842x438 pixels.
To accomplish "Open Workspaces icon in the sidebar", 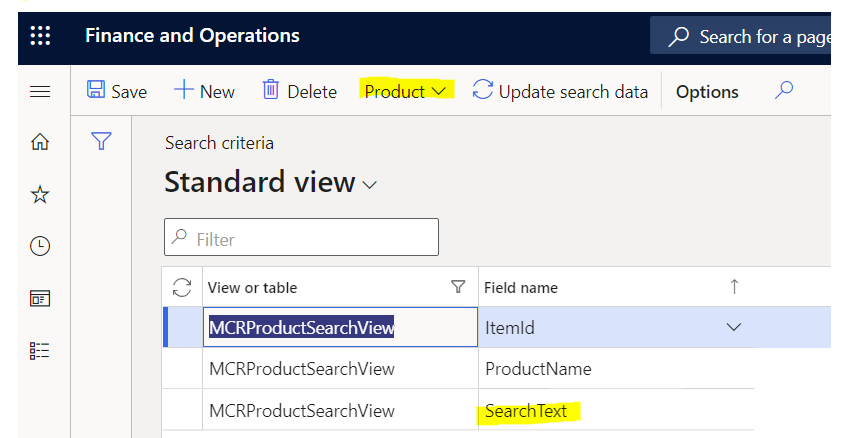I will tap(40, 298).
